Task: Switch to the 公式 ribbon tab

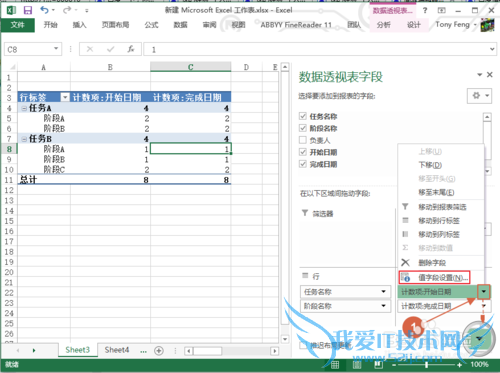Action: [x=151, y=25]
